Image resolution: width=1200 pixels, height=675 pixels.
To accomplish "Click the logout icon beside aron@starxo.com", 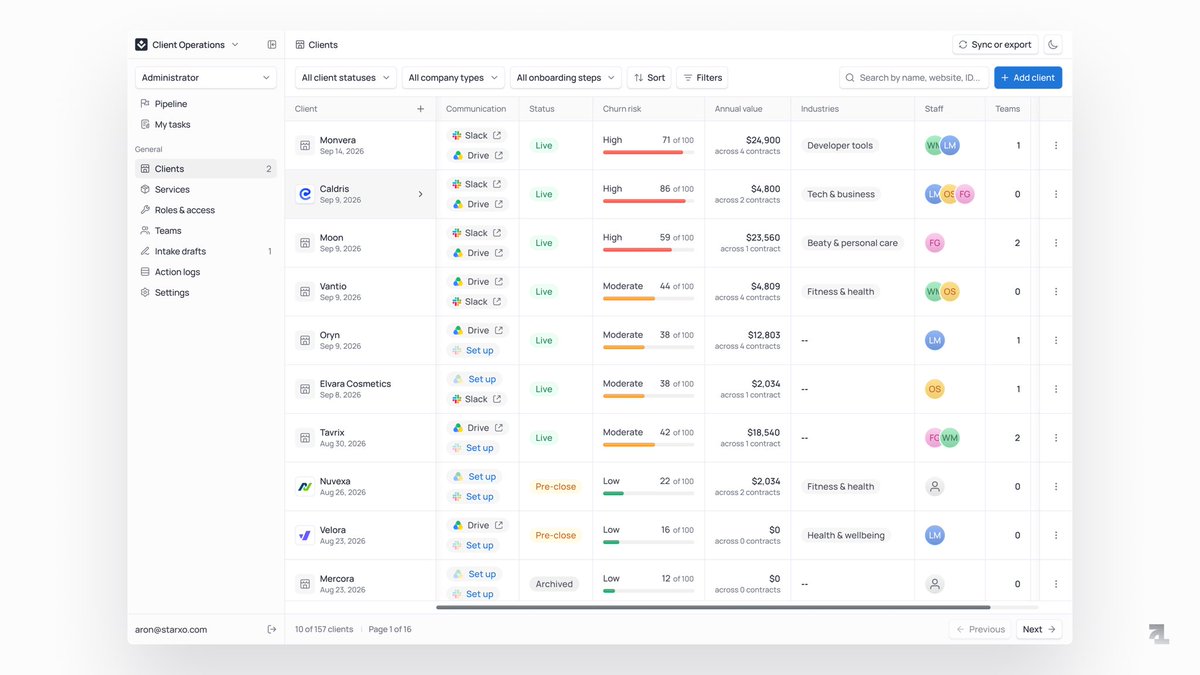I will [272, 629].
